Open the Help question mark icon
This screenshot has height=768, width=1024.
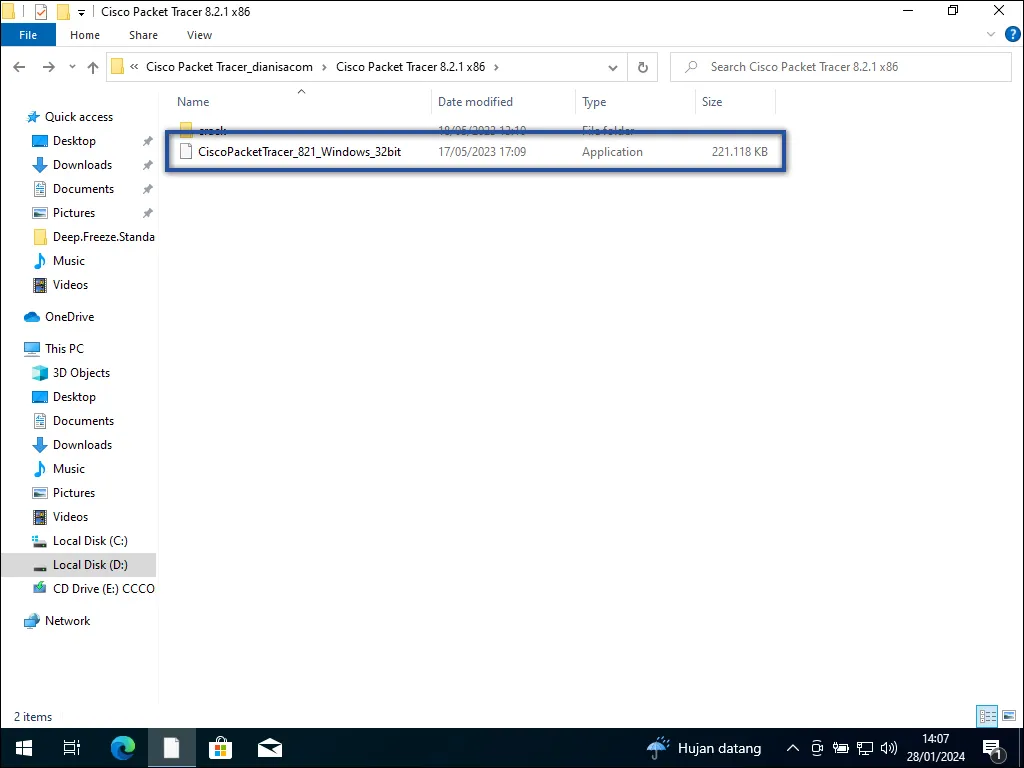point(1012,35)
